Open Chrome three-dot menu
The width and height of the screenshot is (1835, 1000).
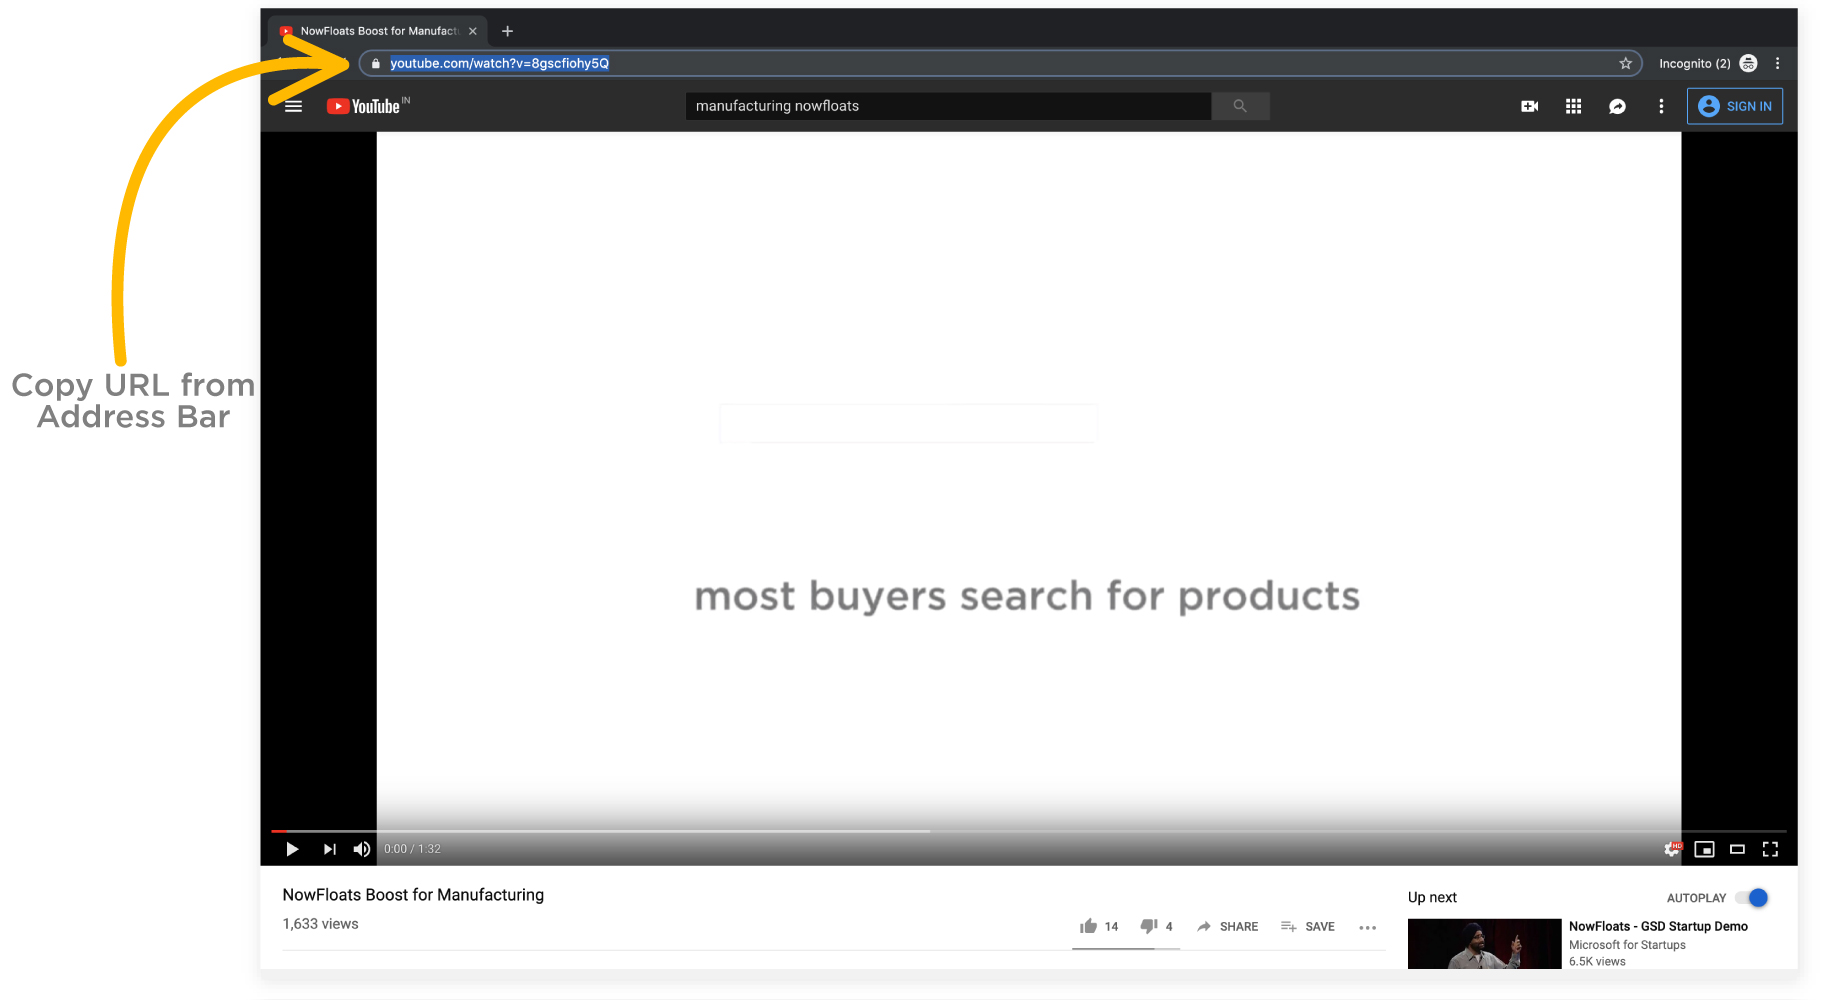(x=1777, y=63)
